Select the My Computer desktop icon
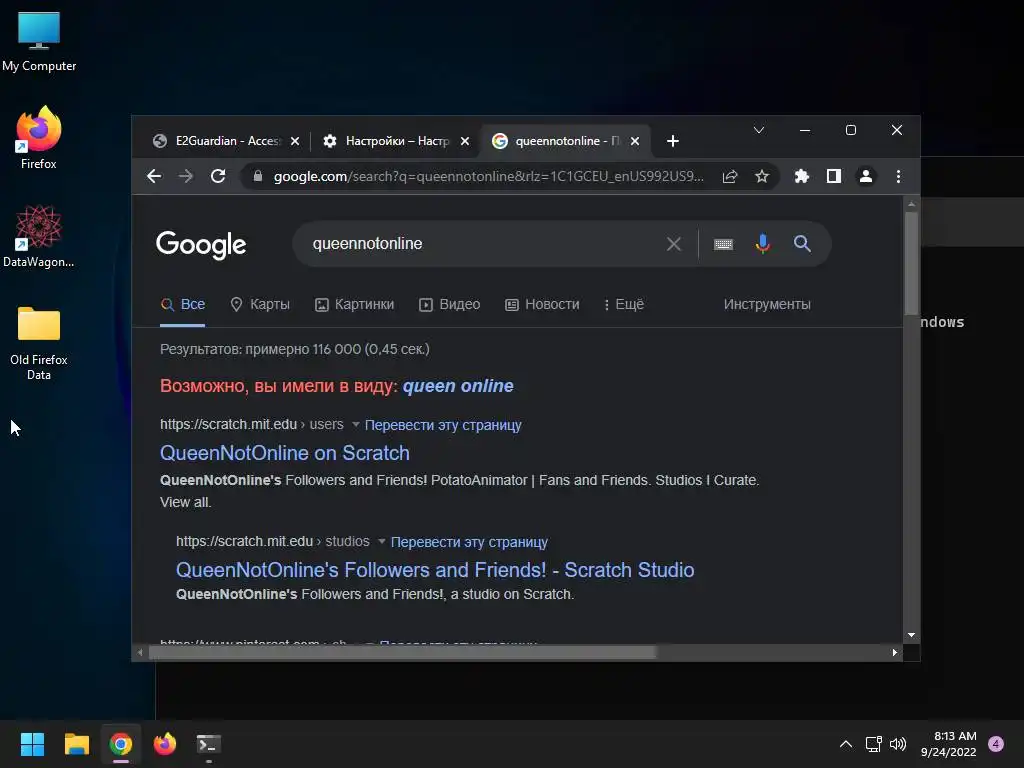1024x768 pixels. pyautogui.click(x=39, y=41)
